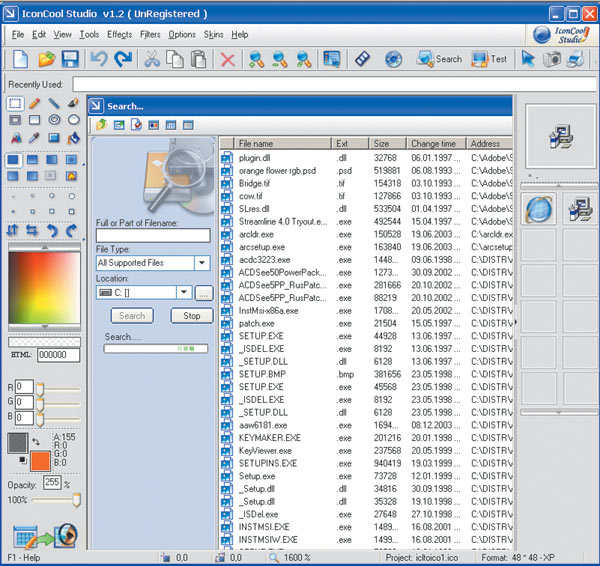Select the orange flower rgb.psd row
This screenshot has height=566, width=600.
pos(366,171)
